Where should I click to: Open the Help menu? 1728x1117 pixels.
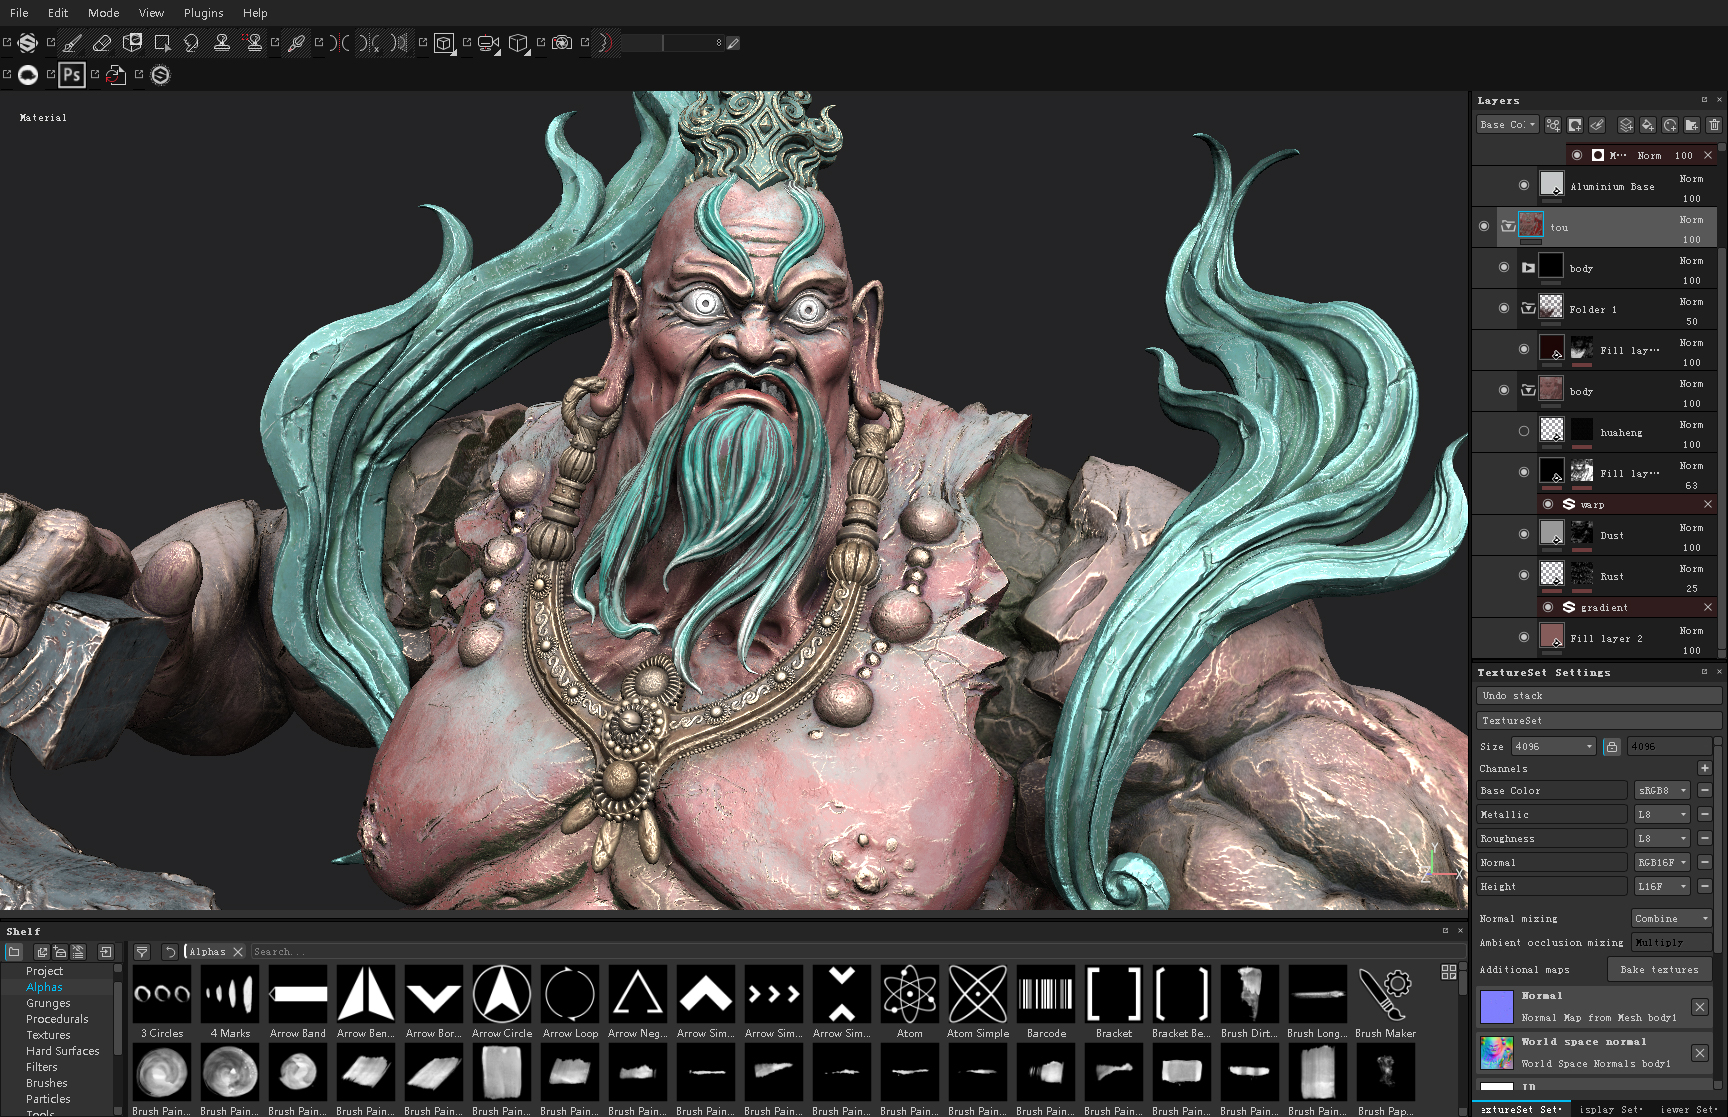(x=255, y=13)
